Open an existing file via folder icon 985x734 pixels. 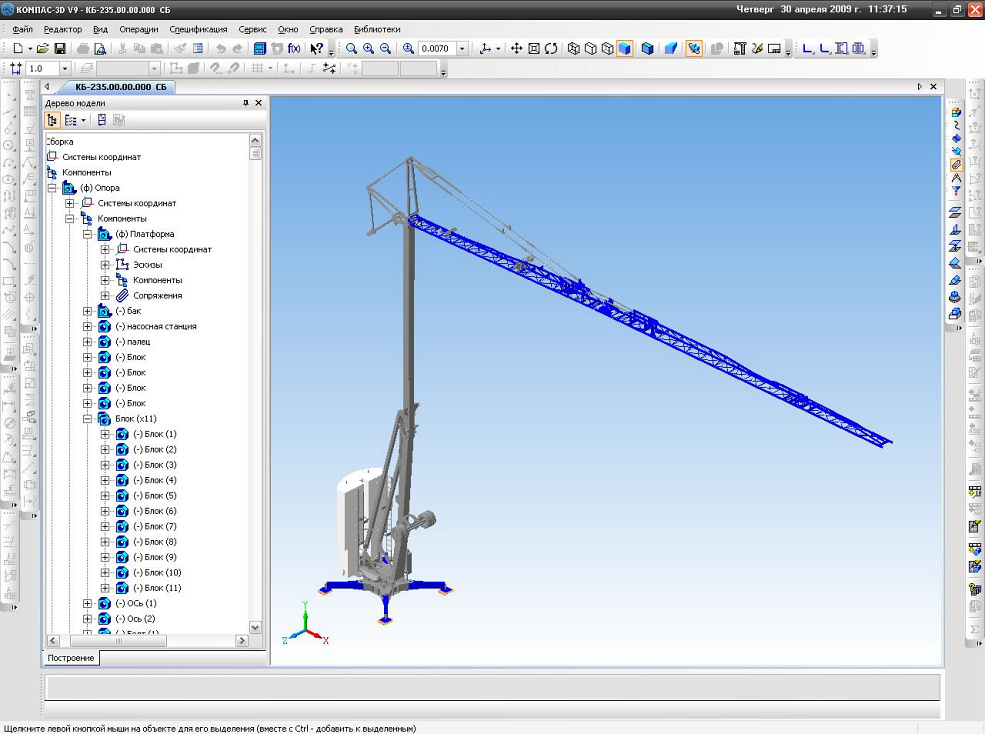click(x=43, y=48)
